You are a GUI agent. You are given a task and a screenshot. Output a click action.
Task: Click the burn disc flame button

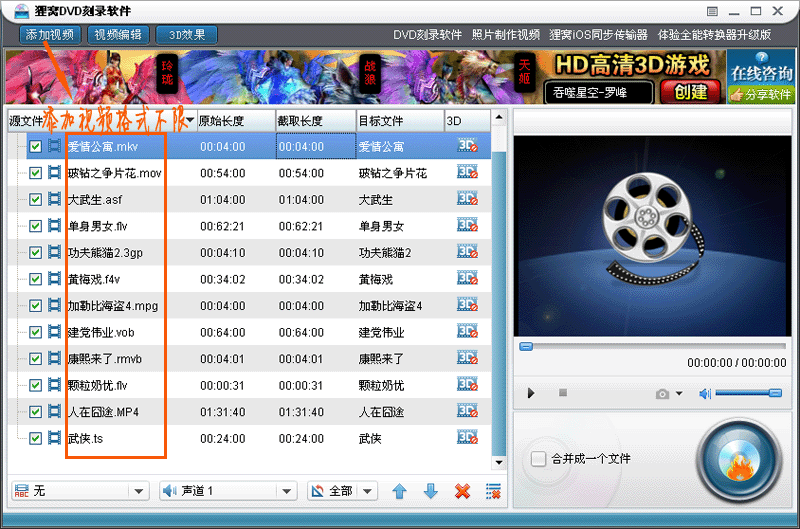739,462
